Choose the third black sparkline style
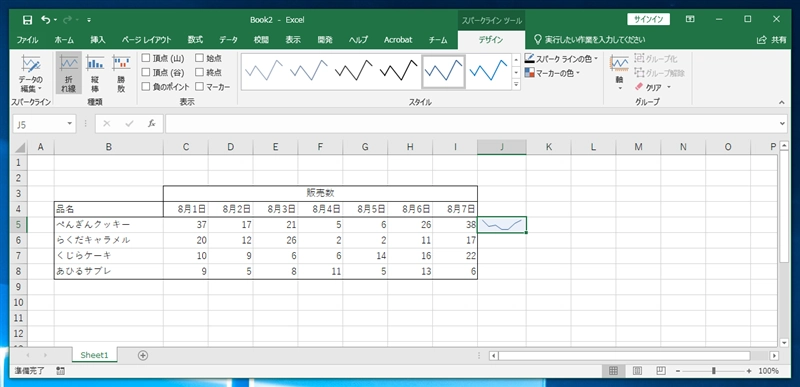Viewport: 800px width, 387px height. click(354, 71)
